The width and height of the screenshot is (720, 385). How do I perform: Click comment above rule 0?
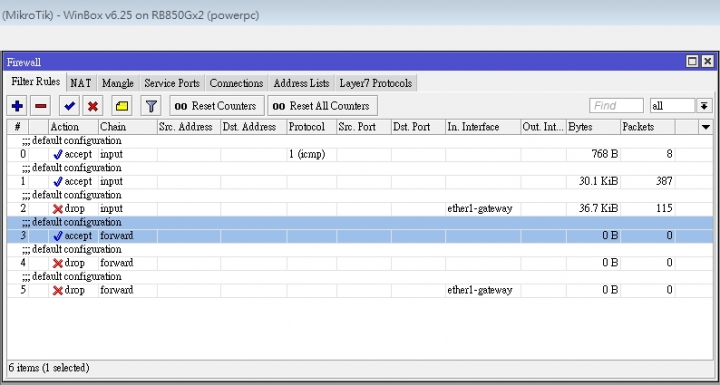click(x=72, y=141)
